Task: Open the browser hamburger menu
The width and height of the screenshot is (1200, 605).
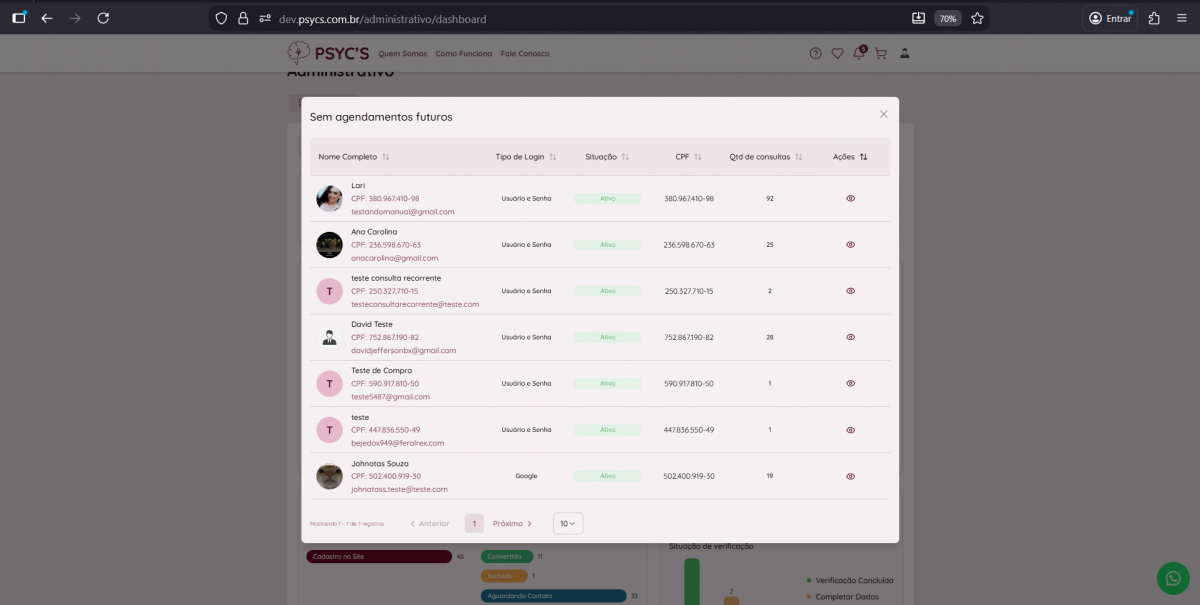Action: [1181, 18]
